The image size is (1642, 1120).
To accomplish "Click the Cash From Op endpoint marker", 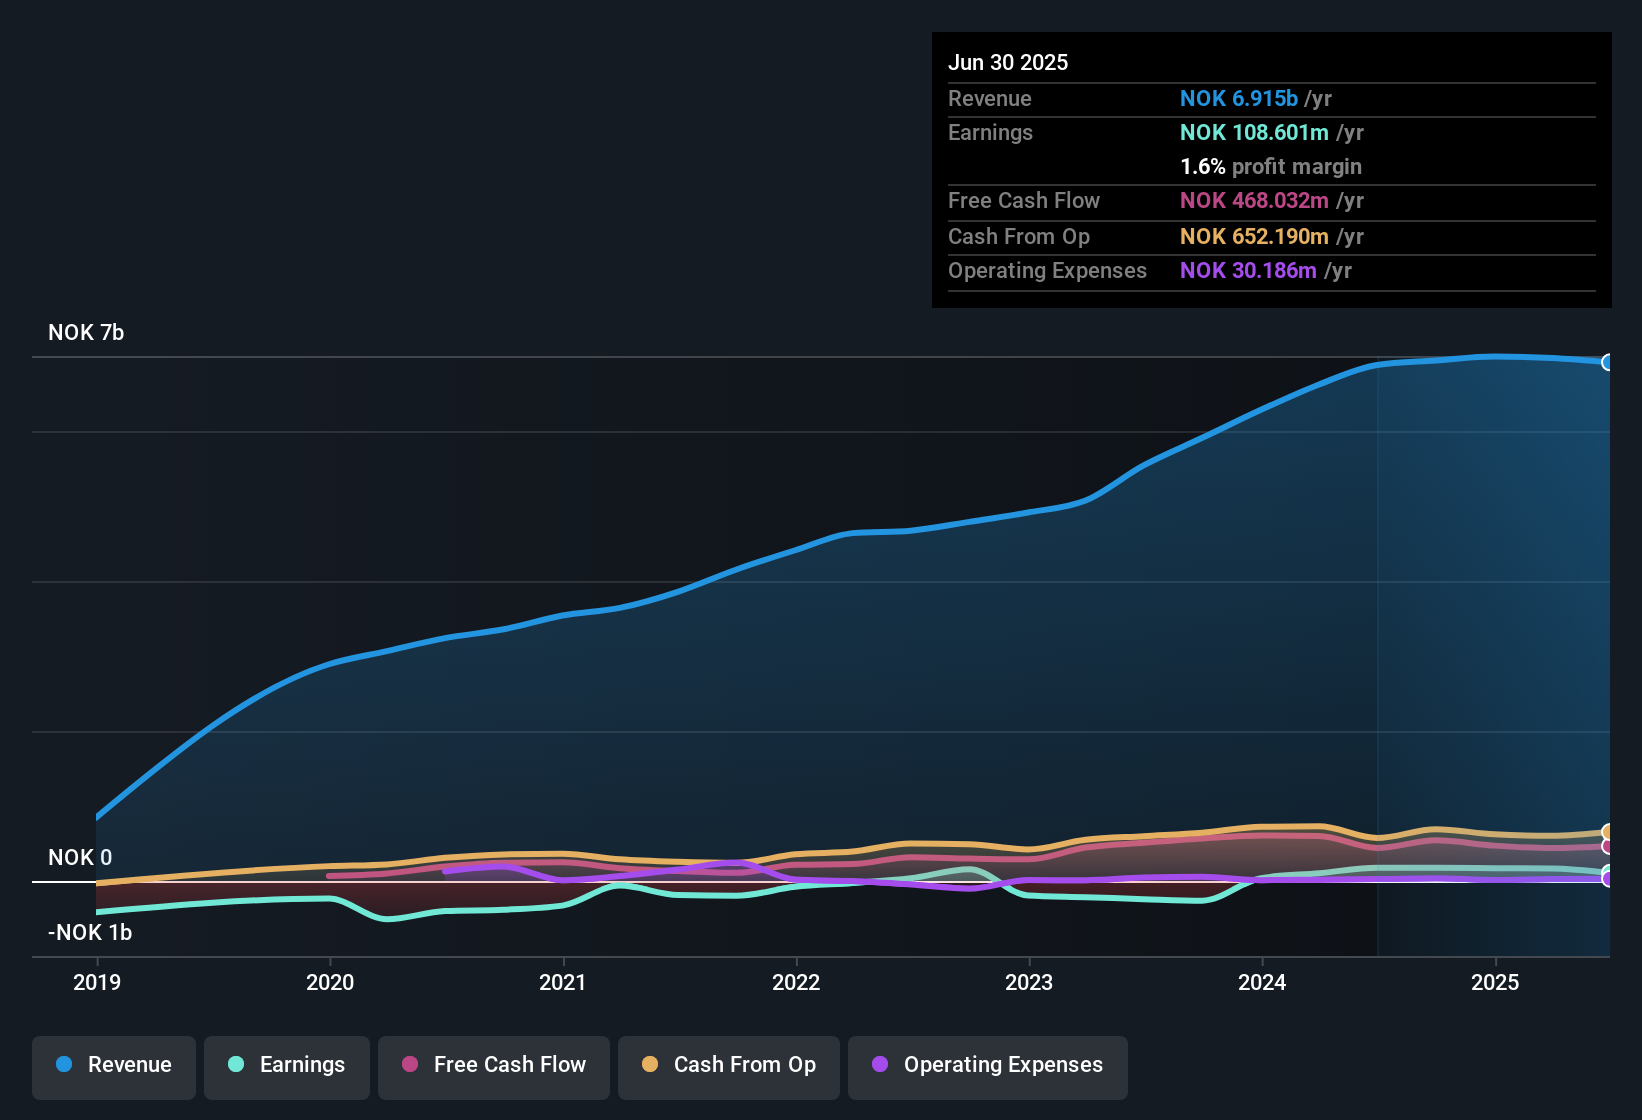I will (x=1608, y=832).
